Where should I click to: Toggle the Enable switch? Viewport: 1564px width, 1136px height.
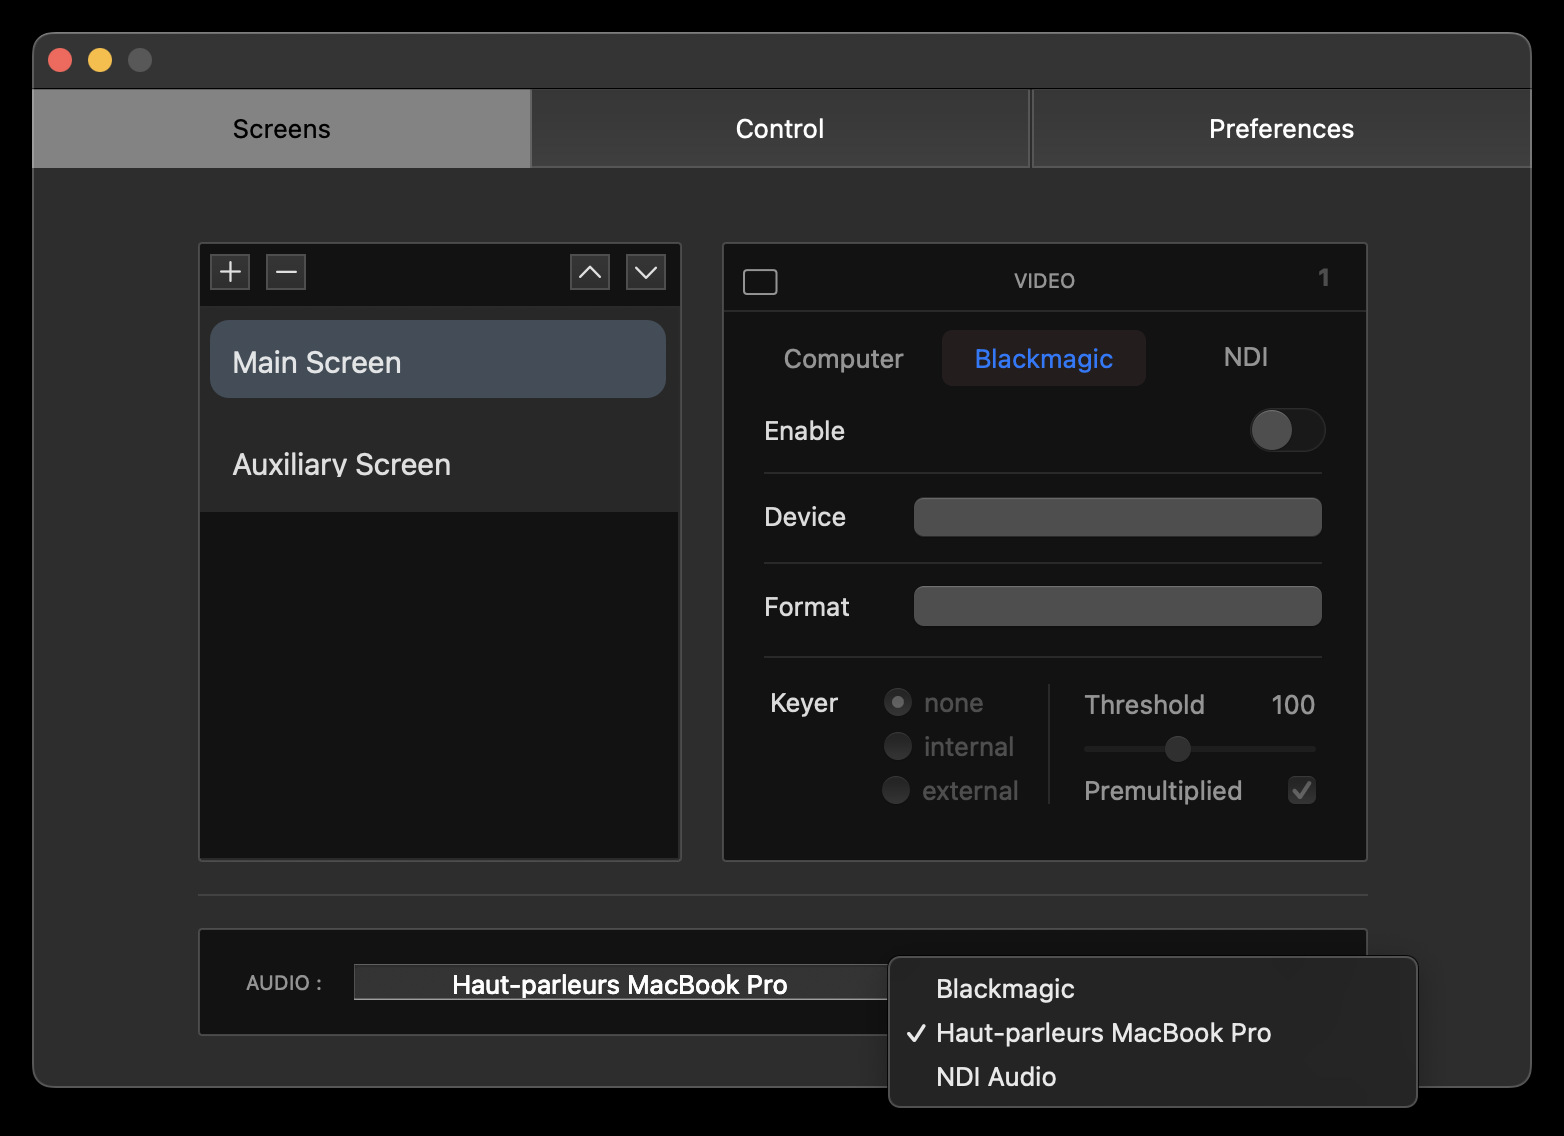1287,431
